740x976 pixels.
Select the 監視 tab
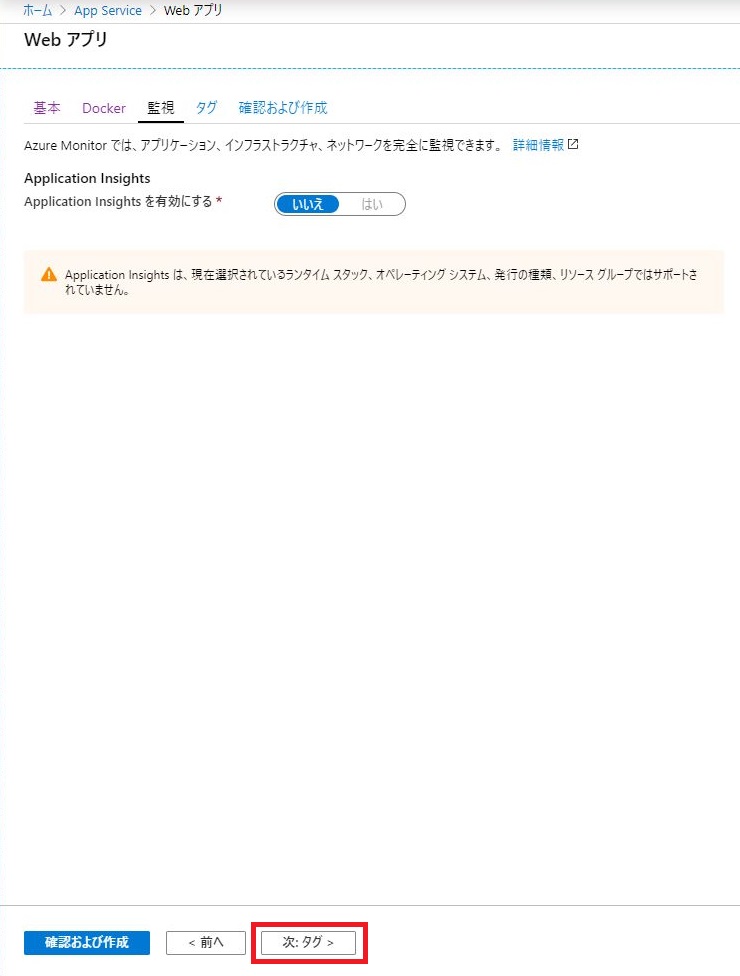tap(161, 108)
